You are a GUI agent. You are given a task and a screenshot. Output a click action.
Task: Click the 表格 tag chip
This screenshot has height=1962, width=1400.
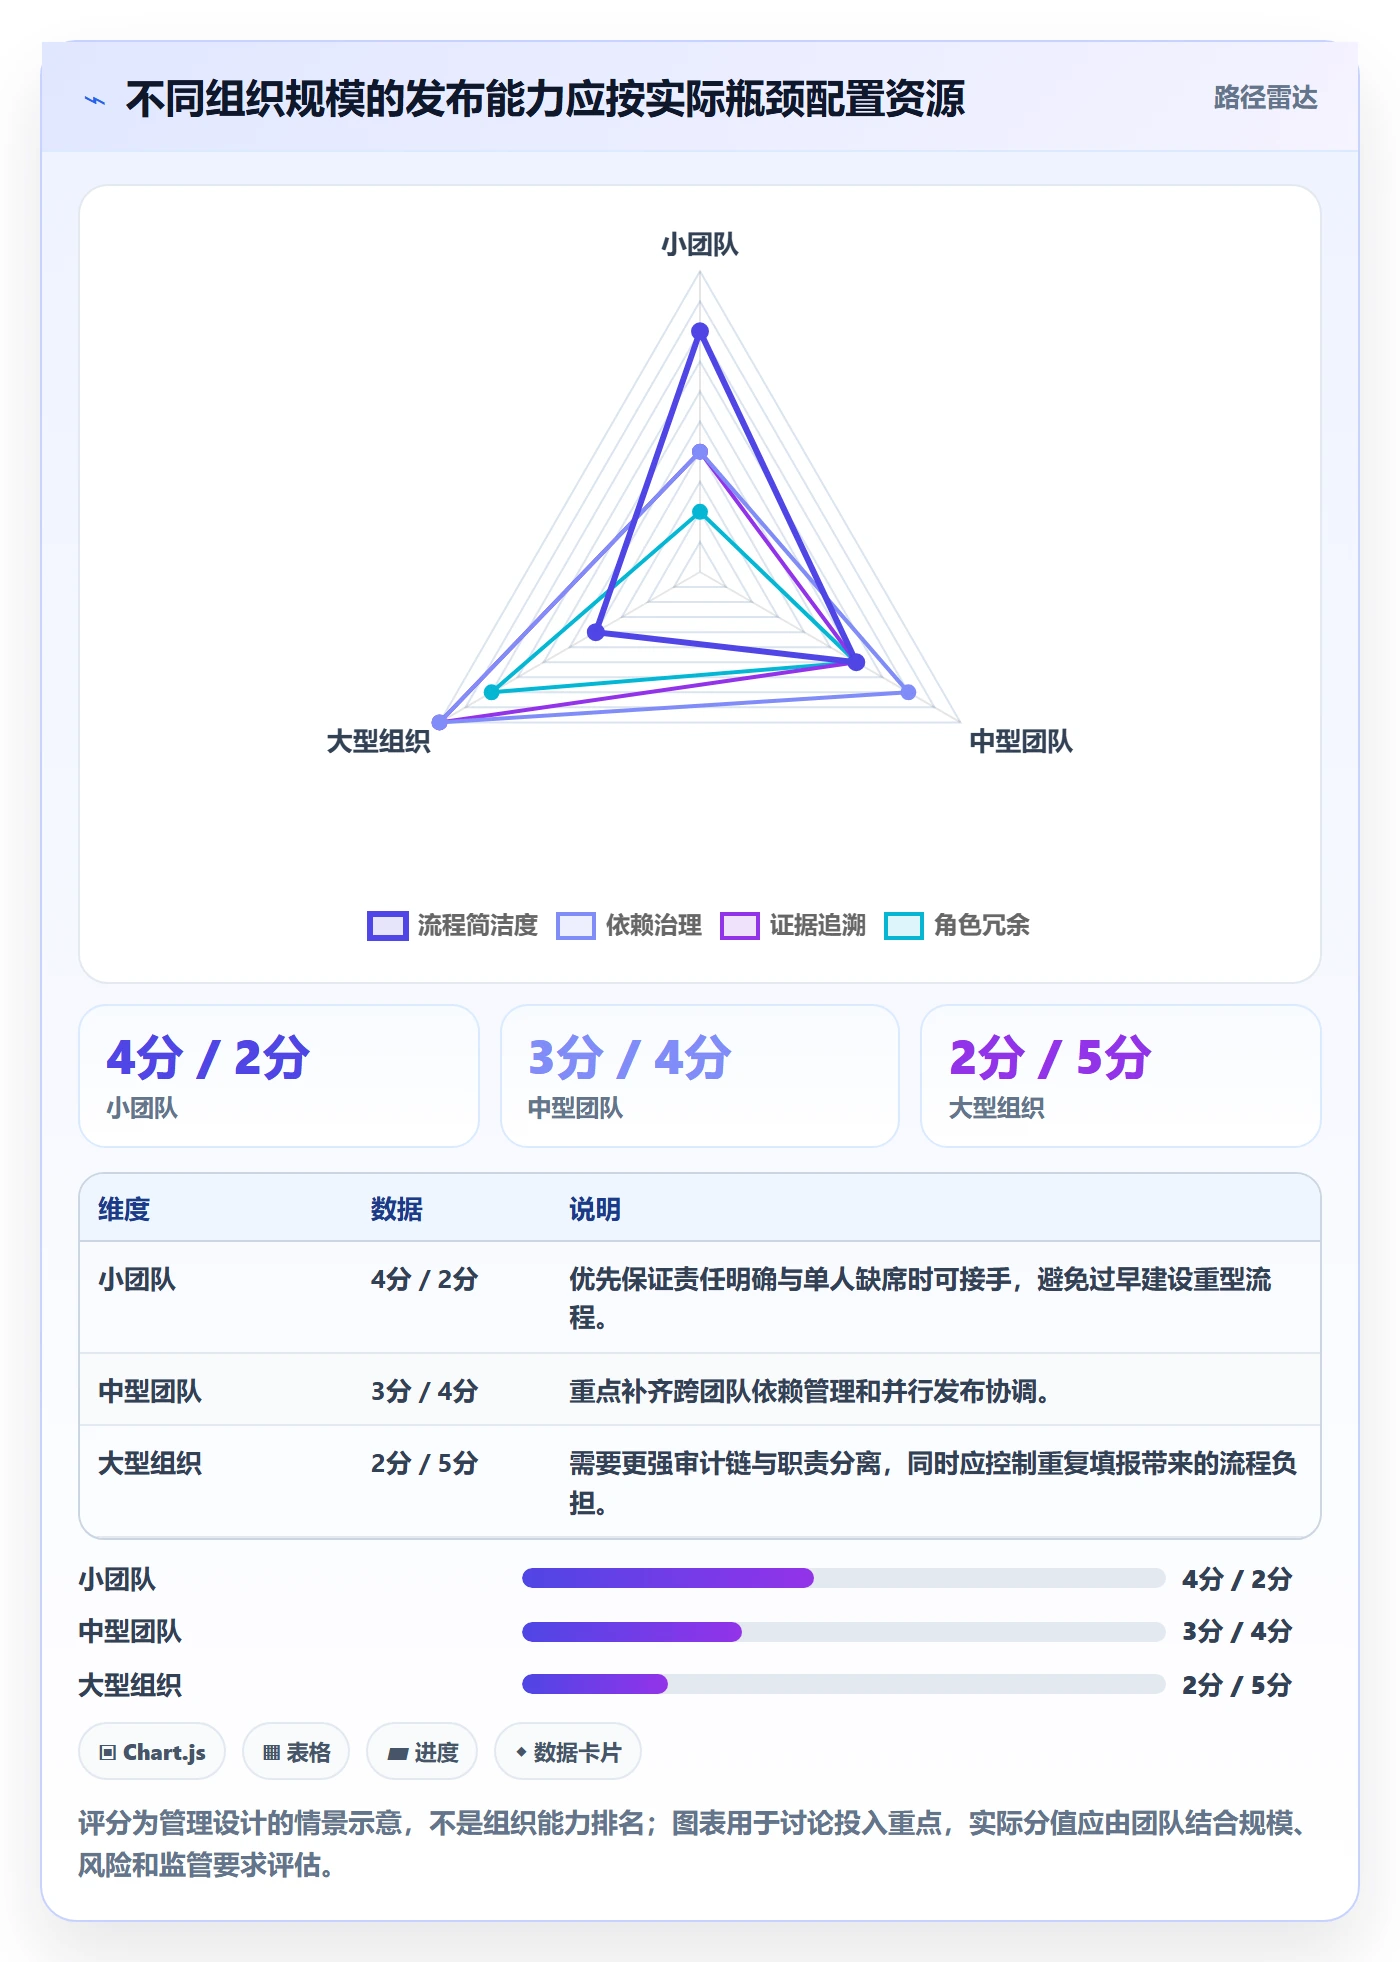tap(296, 1751)
